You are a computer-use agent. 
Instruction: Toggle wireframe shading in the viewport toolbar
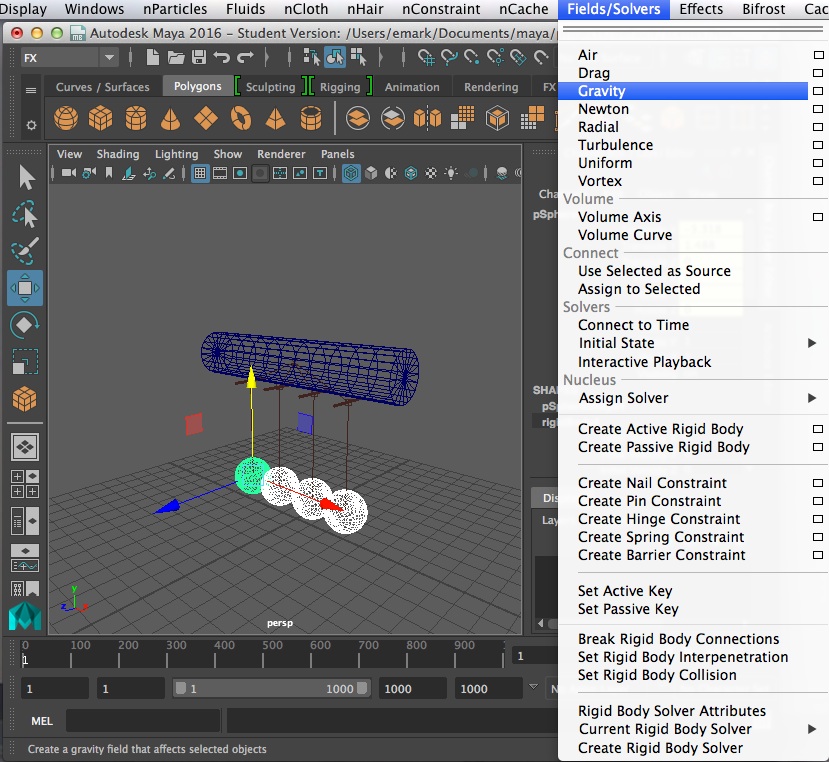352,173
